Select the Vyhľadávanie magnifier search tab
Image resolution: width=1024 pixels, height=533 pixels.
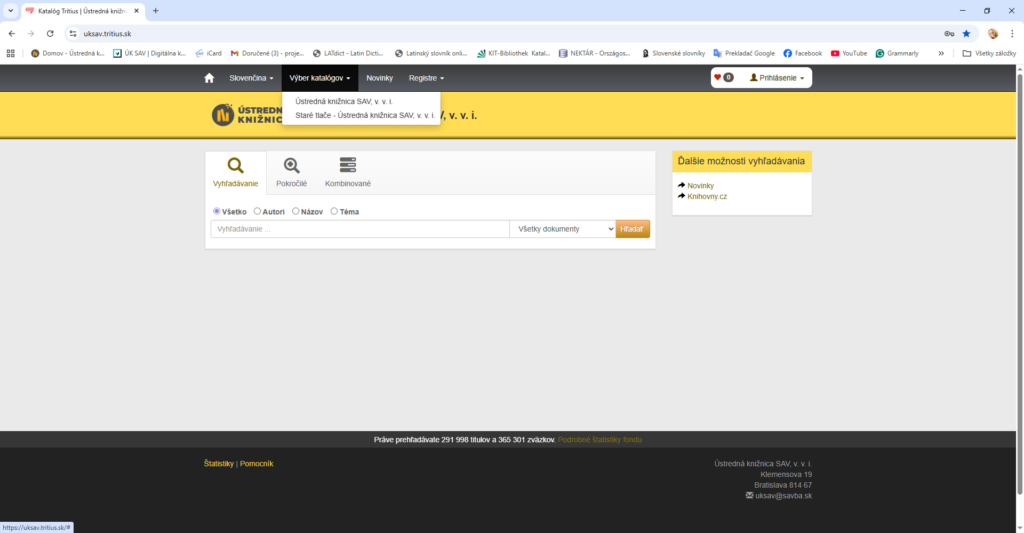pyautogui.click(x=235, y=172)
